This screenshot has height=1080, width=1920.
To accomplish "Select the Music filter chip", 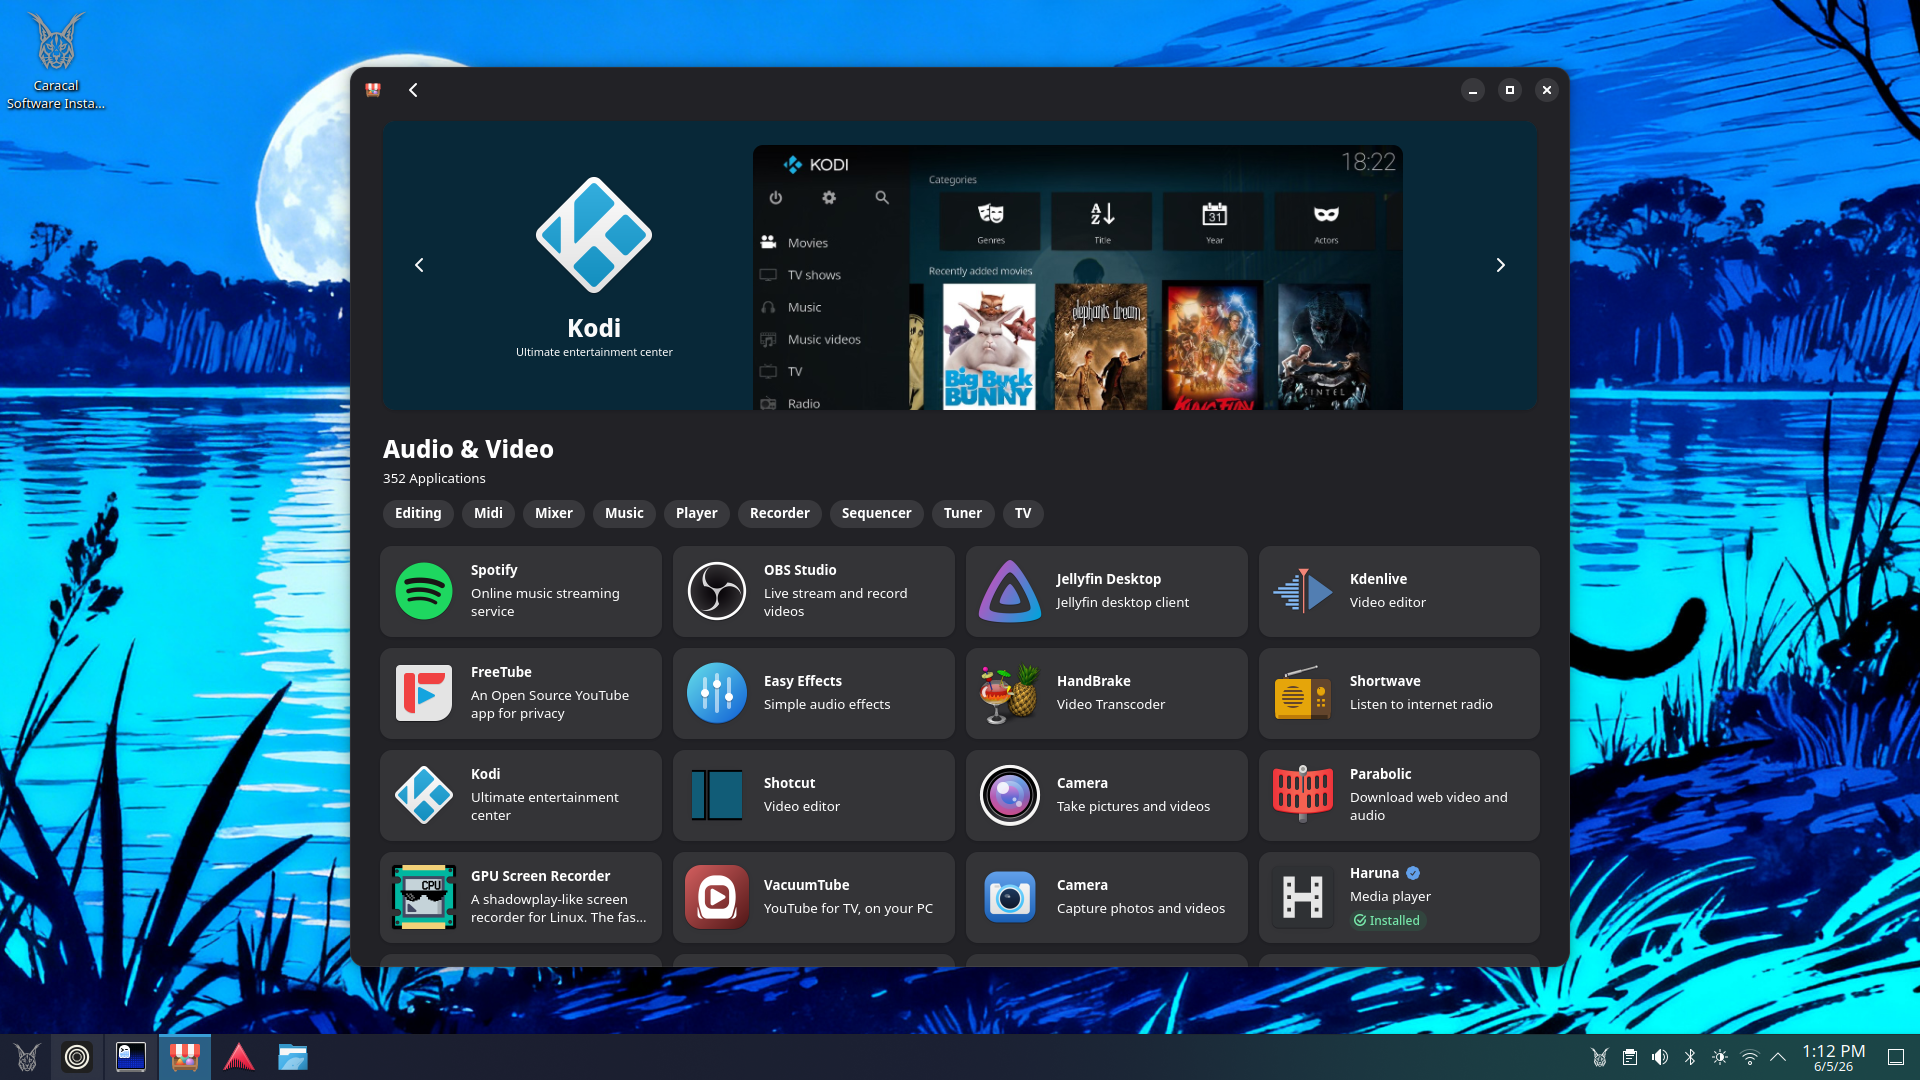I will tap(624, 513).
